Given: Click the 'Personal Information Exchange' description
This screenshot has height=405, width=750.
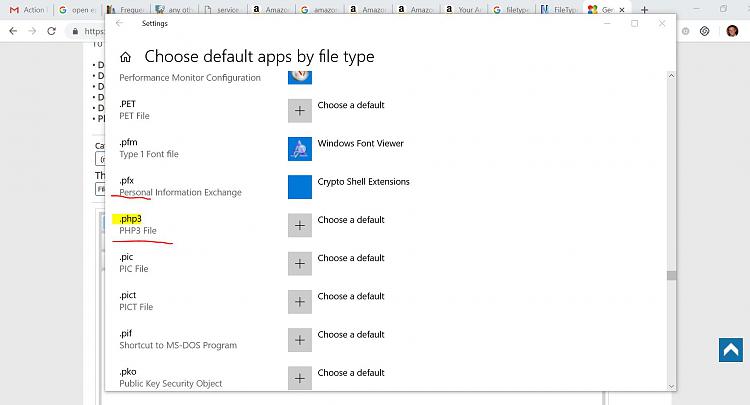Looking at the screenshot, I should (180, 193).
